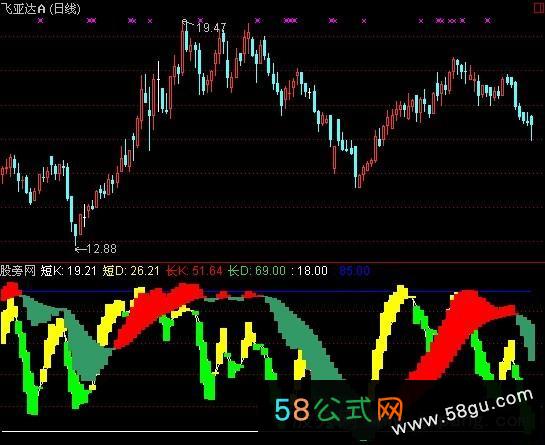Image resolution: width=545 pixels, height=445 pixels.
Task: Open the www.58gu.com watermark link
Action: point(462,412)
